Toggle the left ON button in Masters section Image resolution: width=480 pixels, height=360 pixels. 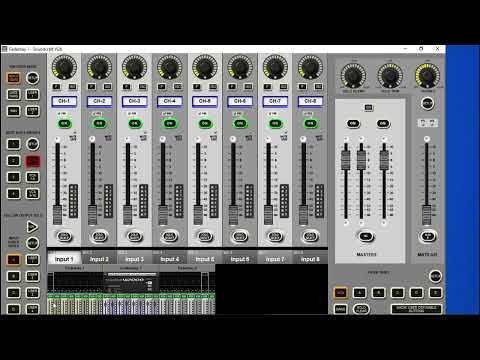click(353, 123)
